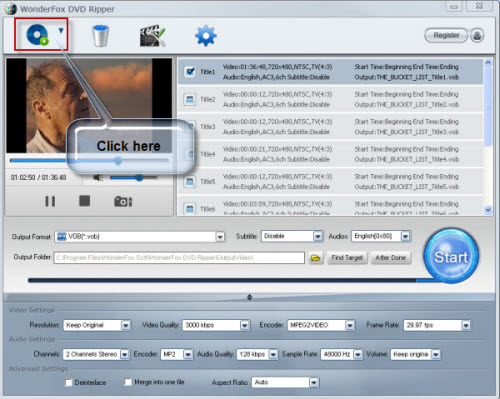This screenshot has height=399, width=500.
Task: Open the clapperboard video edit tool
Action: (153, 35)
